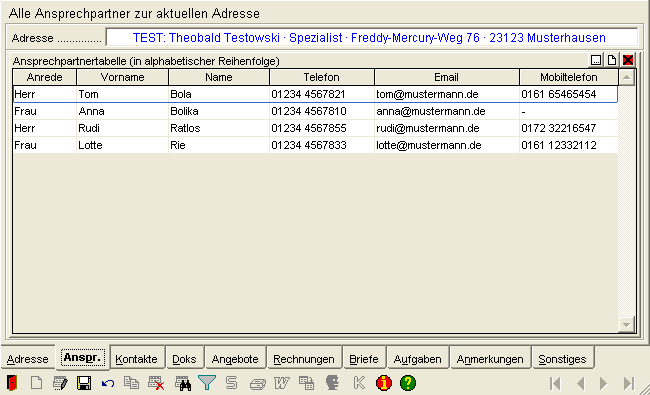Select the Vorname cell 'Lotte'
The image size is (650, 395).
pyautogui.click(x=122, y=145)
